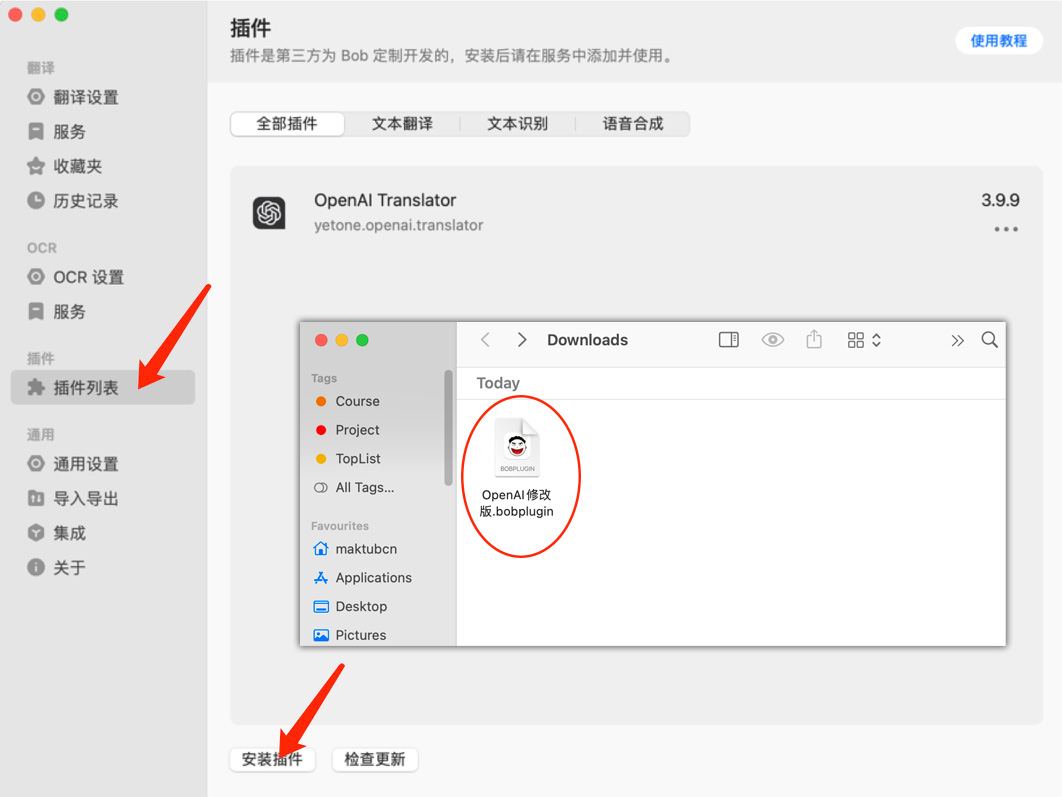Open OCR 设置 in sidebar

click(103, 277)
